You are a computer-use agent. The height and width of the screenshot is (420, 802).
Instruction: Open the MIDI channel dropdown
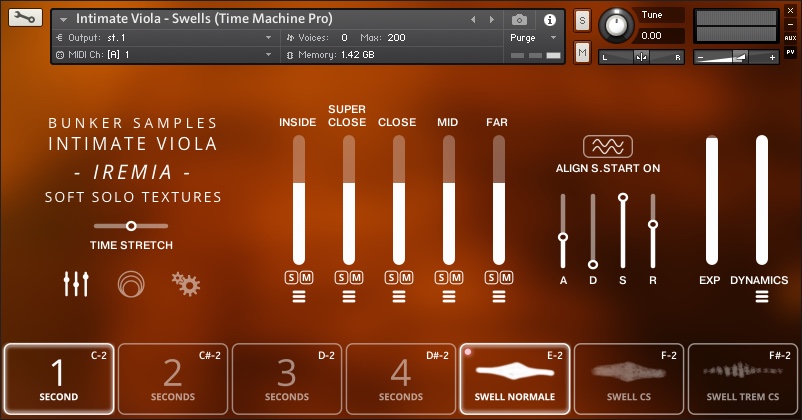268,54
